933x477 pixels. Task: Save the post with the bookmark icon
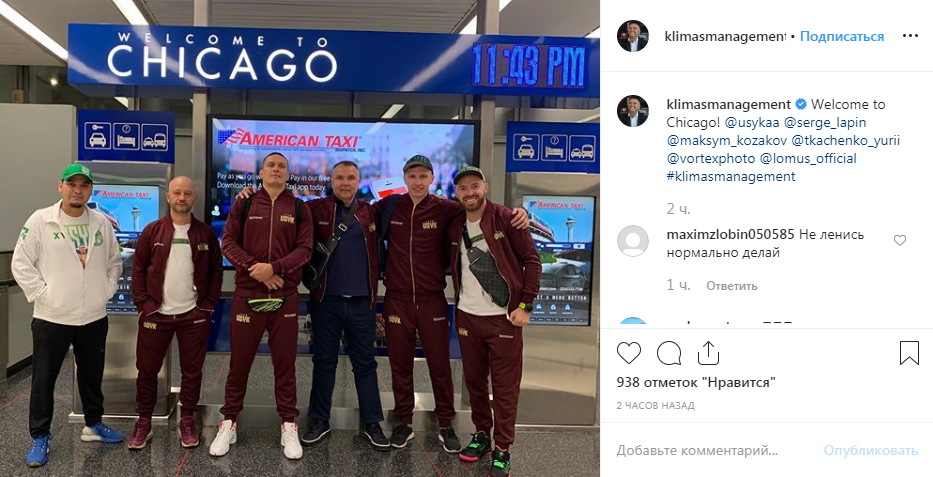[909, 353]
